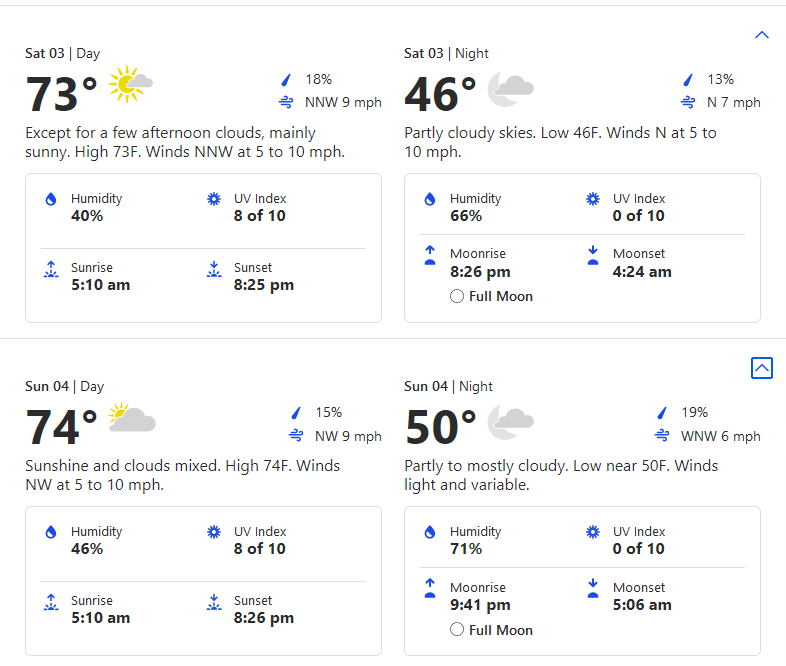This screenshot has height=666, width=786.
Task: Click the partly cloudy icon for Sun 04 Day
Action: coord(132,417)
